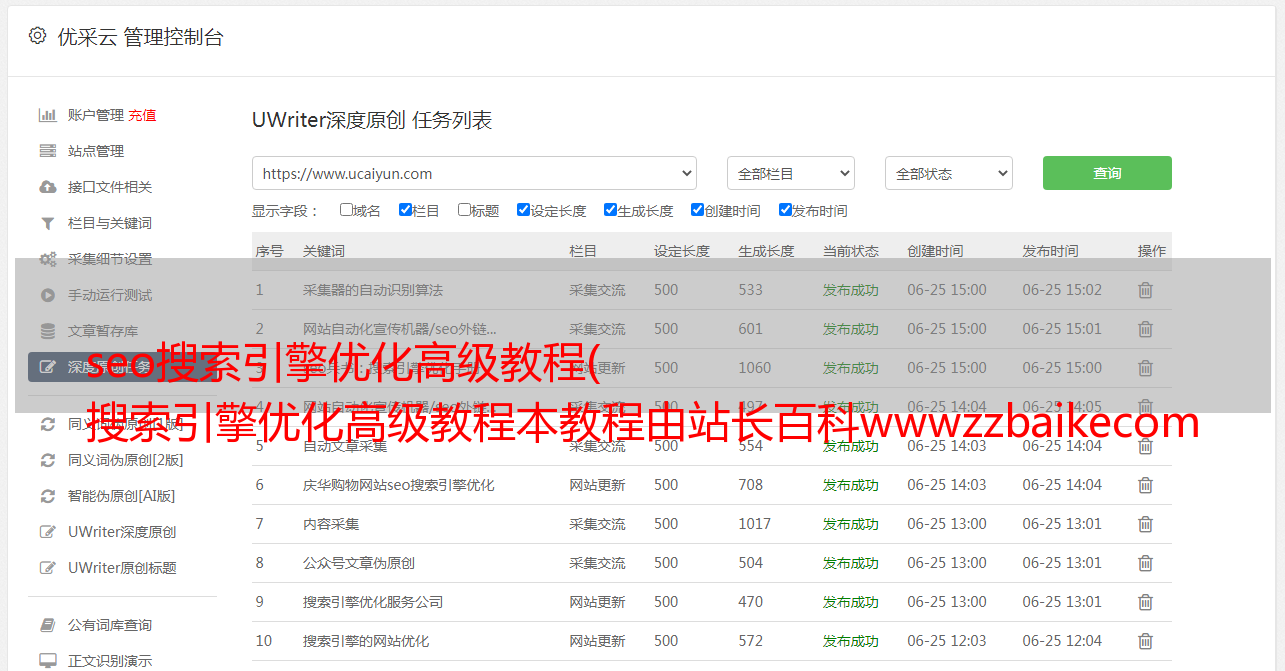Click publish time 06-25 12:04
This screenshot has width=1285, height=671.
[1062, 641]
